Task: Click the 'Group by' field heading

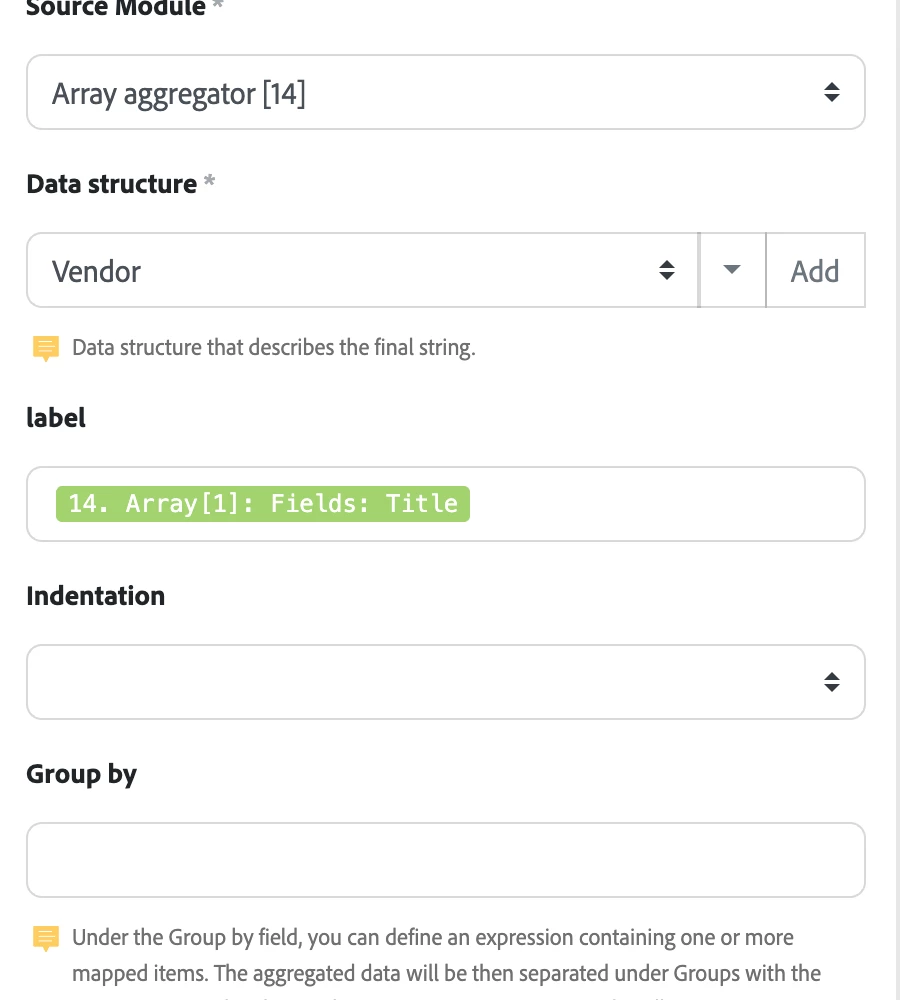Action: [81, 774]
